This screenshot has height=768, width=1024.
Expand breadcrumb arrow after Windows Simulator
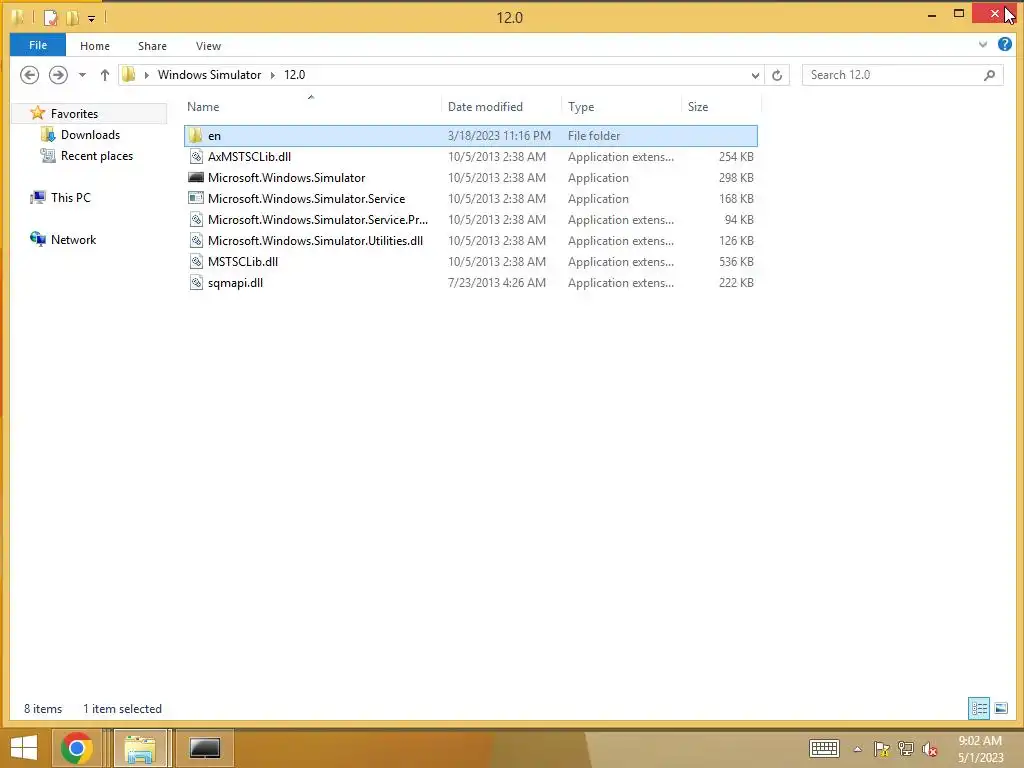tap(272, 75)
